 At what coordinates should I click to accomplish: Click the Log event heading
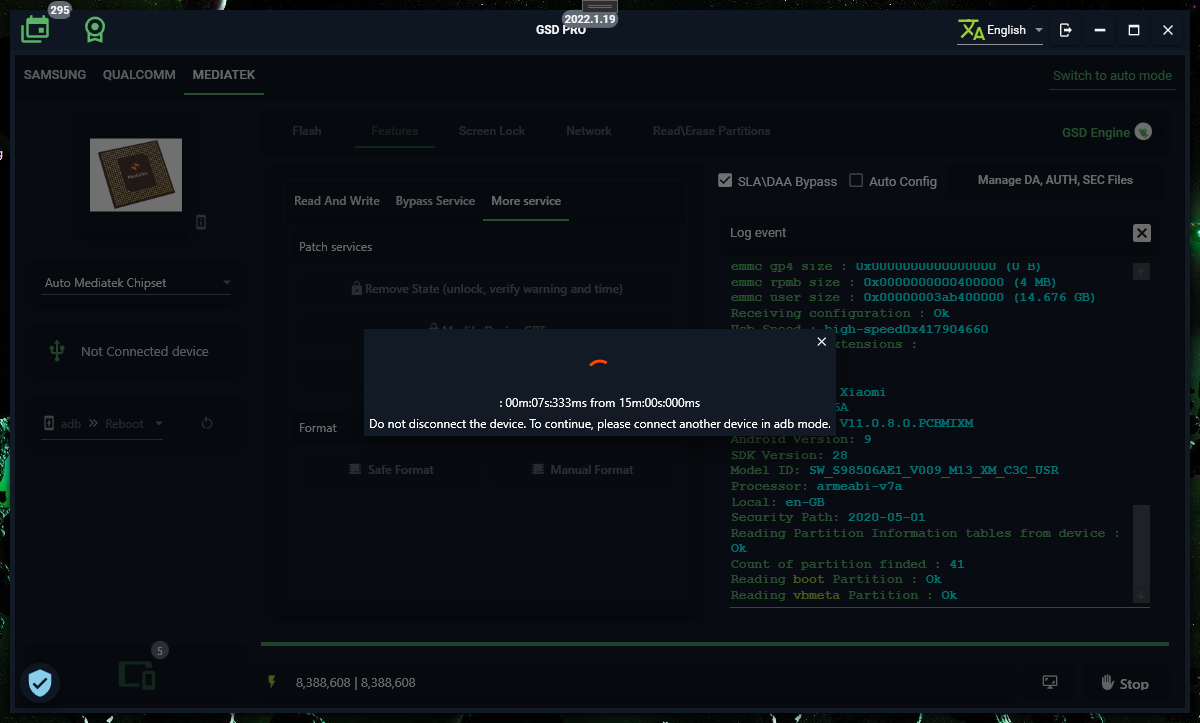pyautogui.click(x=758, y=233)
